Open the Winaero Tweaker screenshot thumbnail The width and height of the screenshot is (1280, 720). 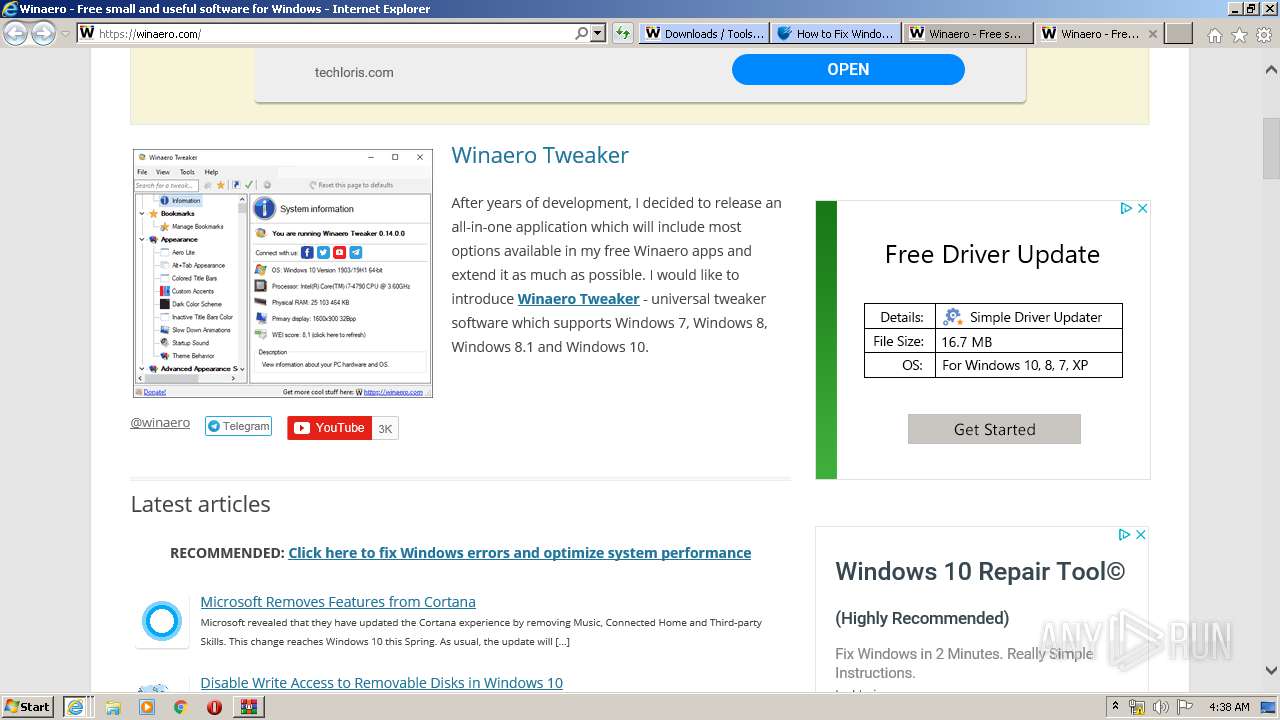click(x=283, y=273)
